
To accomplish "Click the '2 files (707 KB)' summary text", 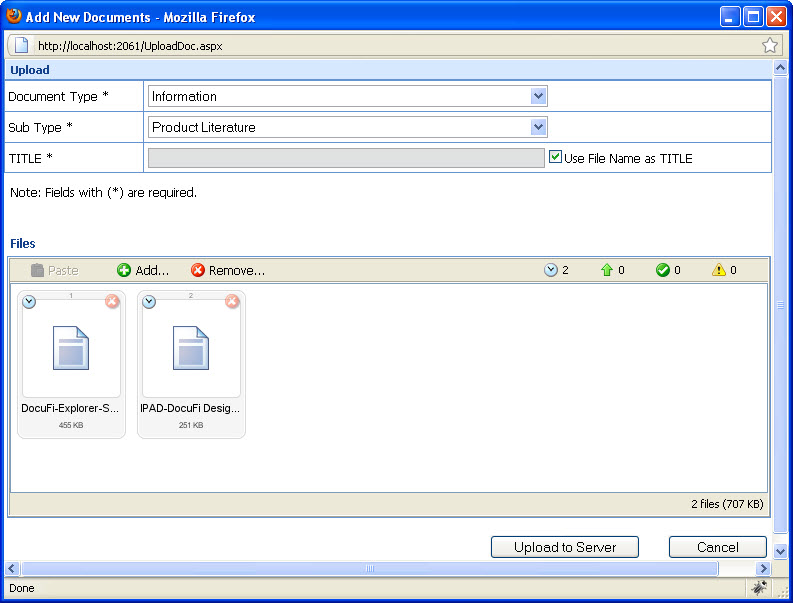I will 727,504.
